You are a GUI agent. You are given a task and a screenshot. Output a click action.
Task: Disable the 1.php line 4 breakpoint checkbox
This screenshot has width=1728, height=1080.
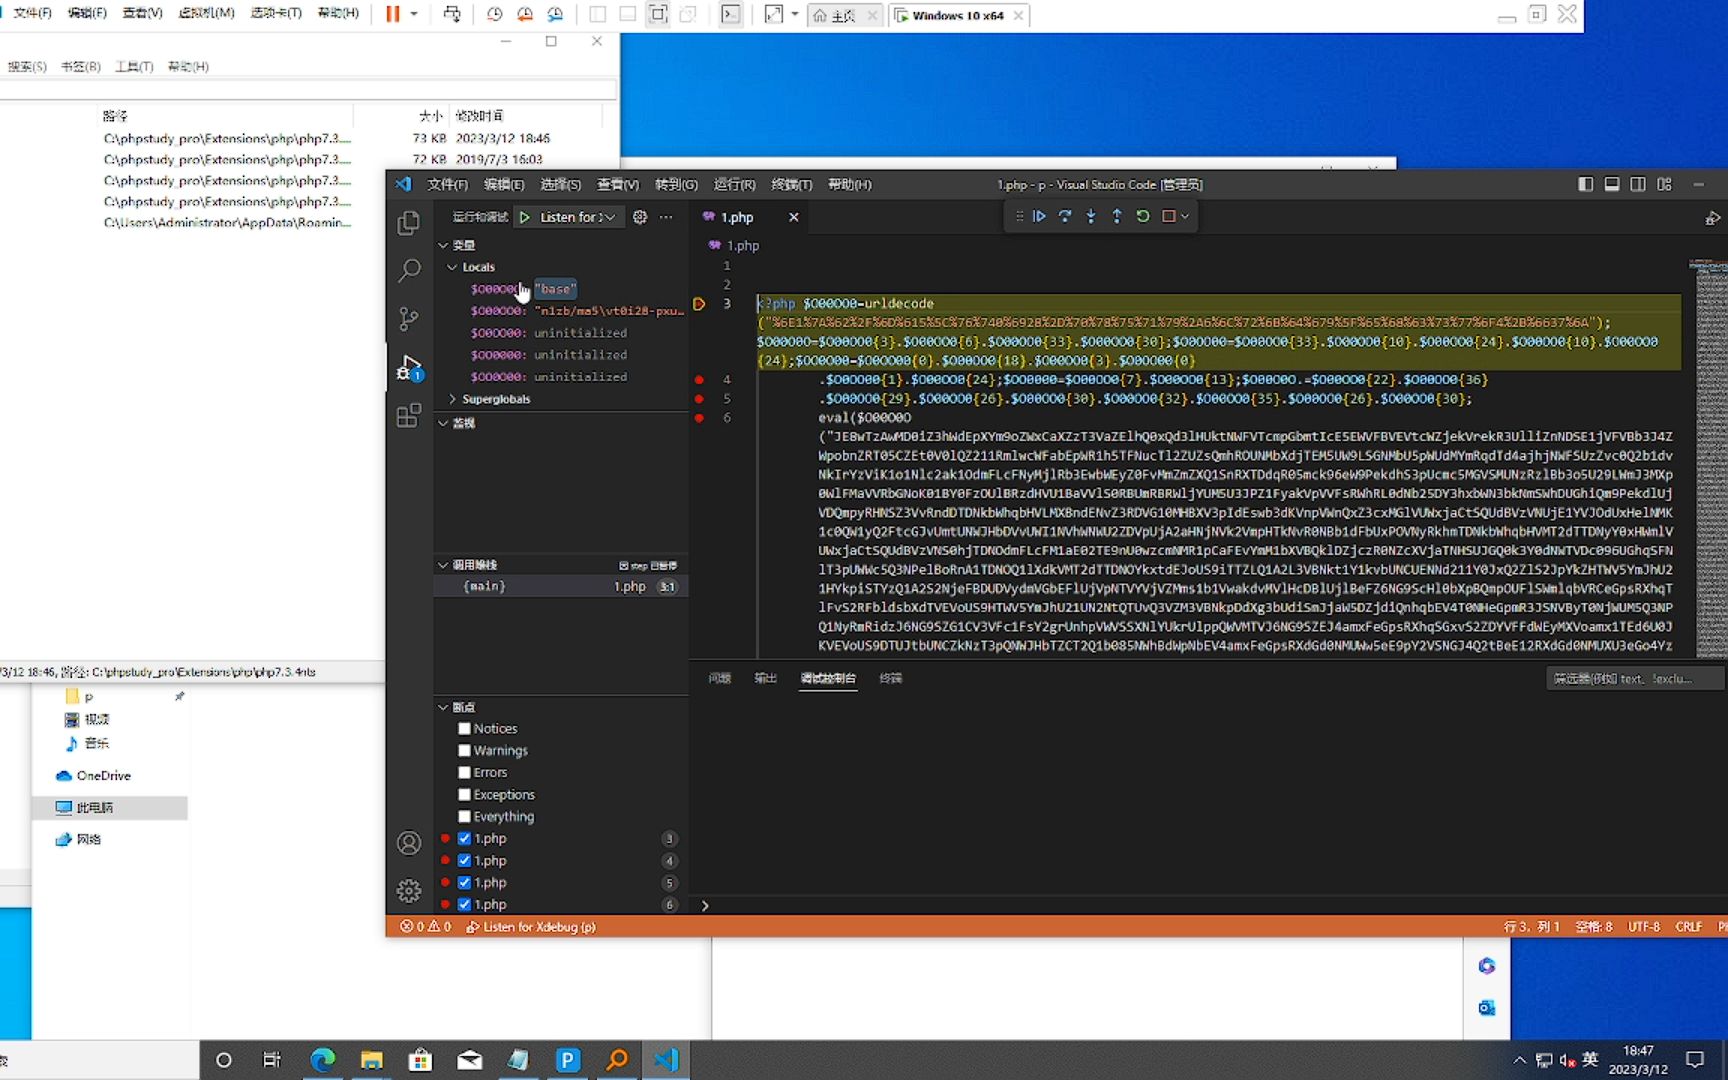click(x=464, y=861)
